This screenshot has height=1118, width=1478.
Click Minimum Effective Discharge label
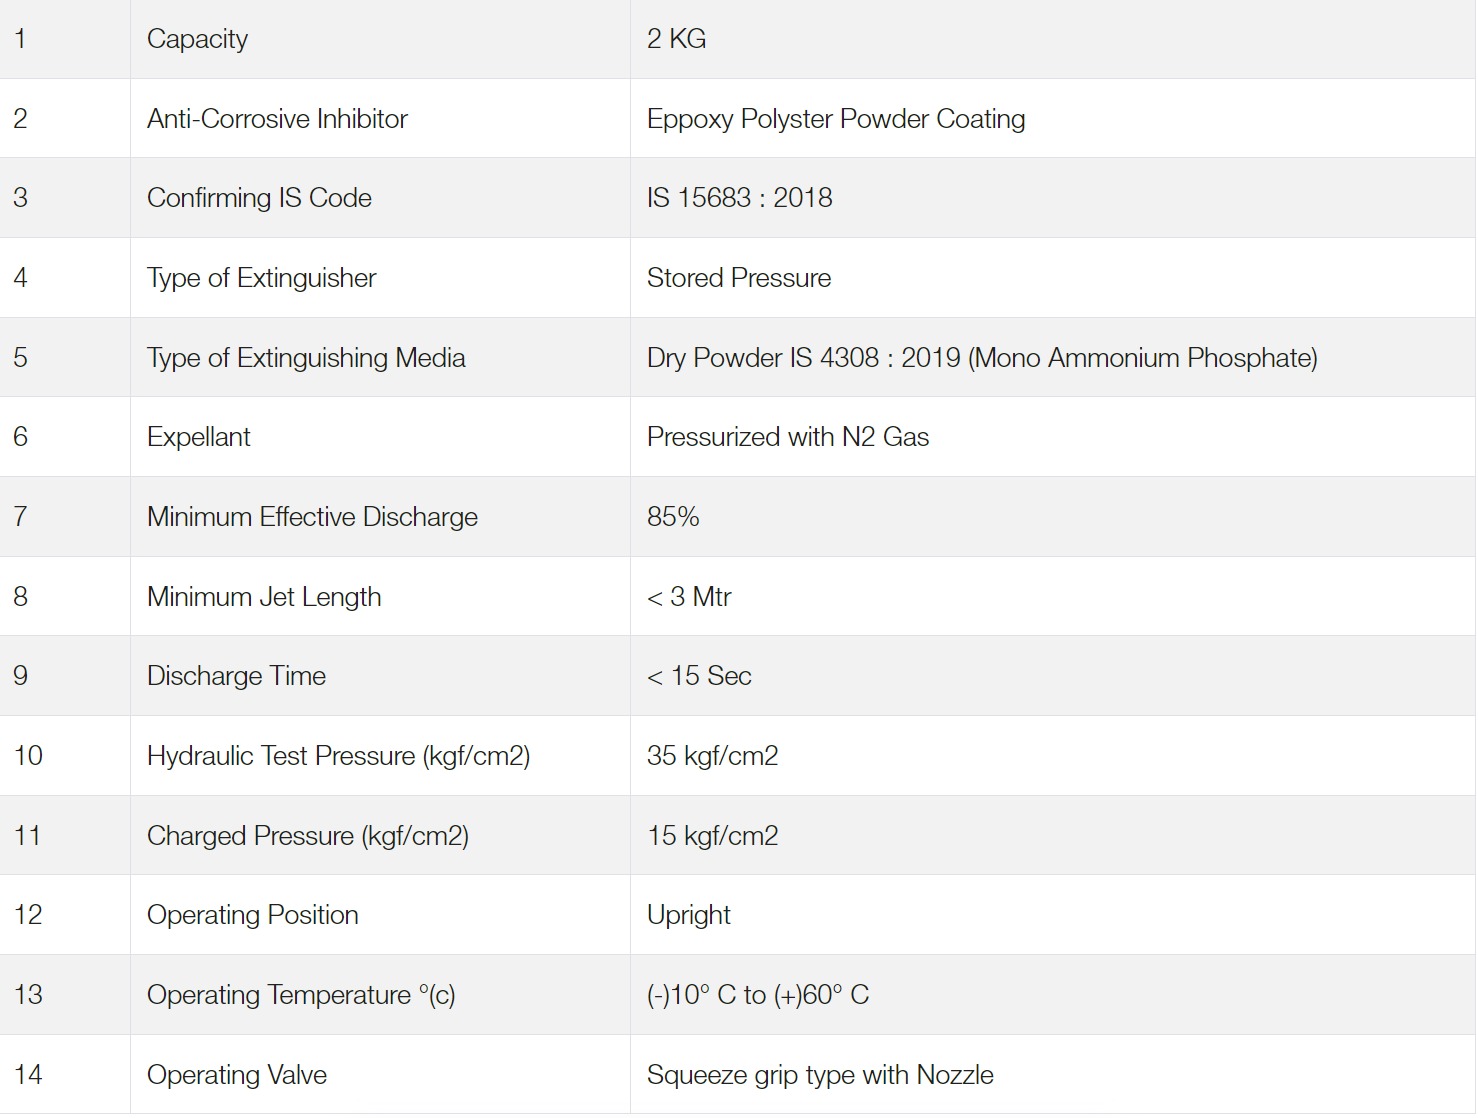click(312, 517)
